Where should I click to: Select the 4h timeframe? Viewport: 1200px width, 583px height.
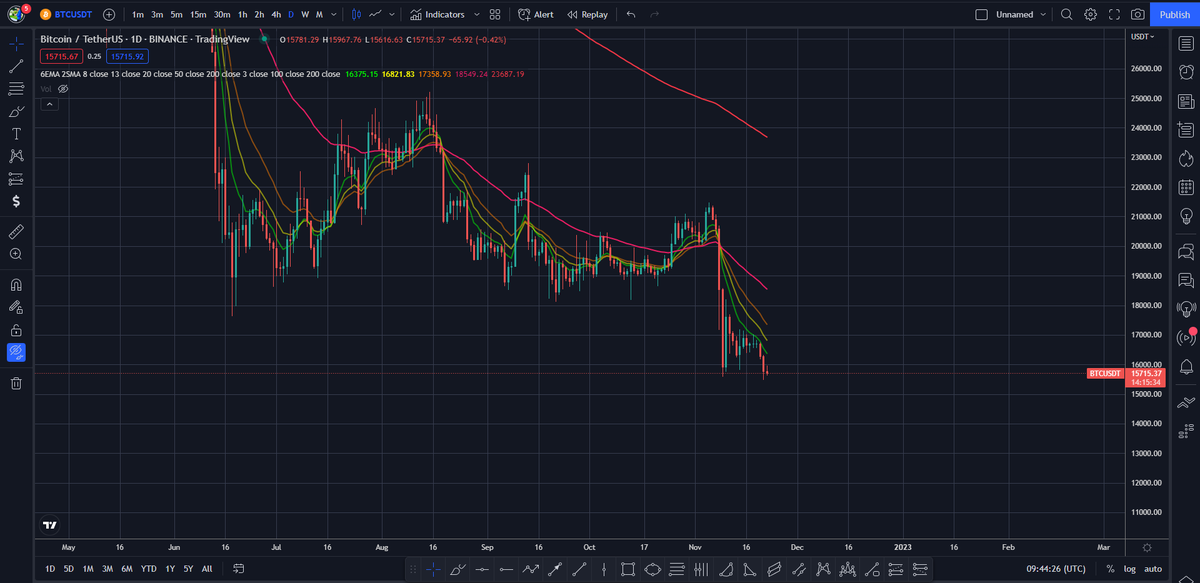click(276, 15)
